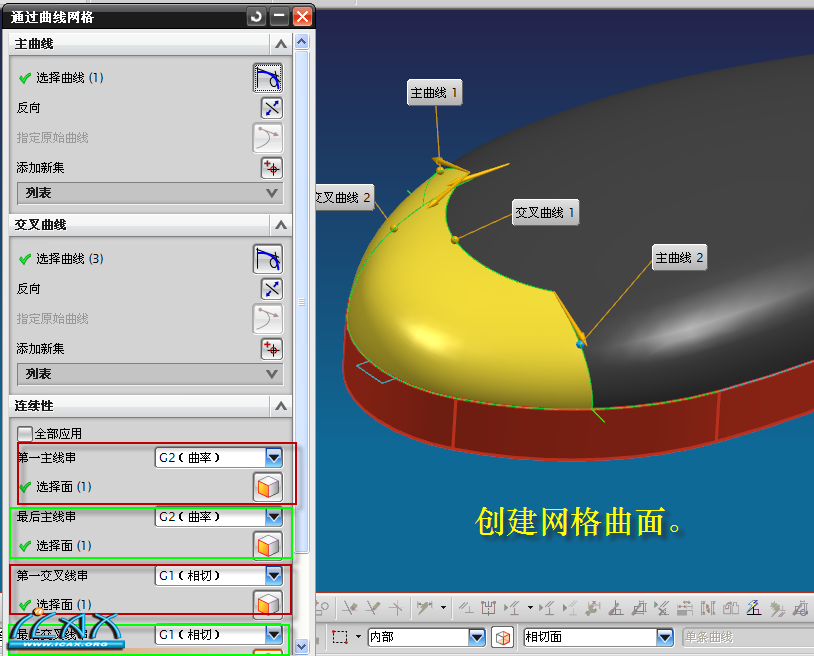This screenshot has width=814, height=656.
Task: Close the 通过曲线网格 dialog
Action: [302, 17]
